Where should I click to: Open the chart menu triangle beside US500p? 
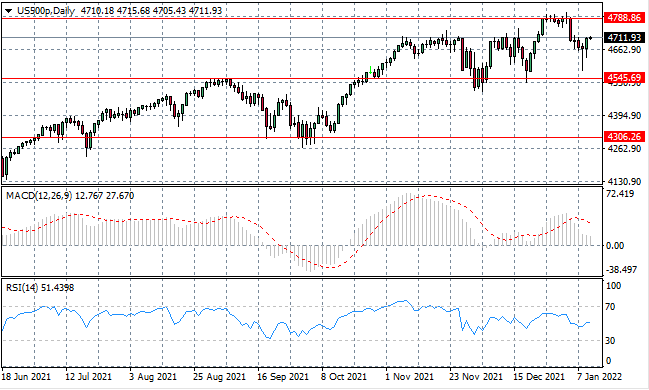pos(9,11)
